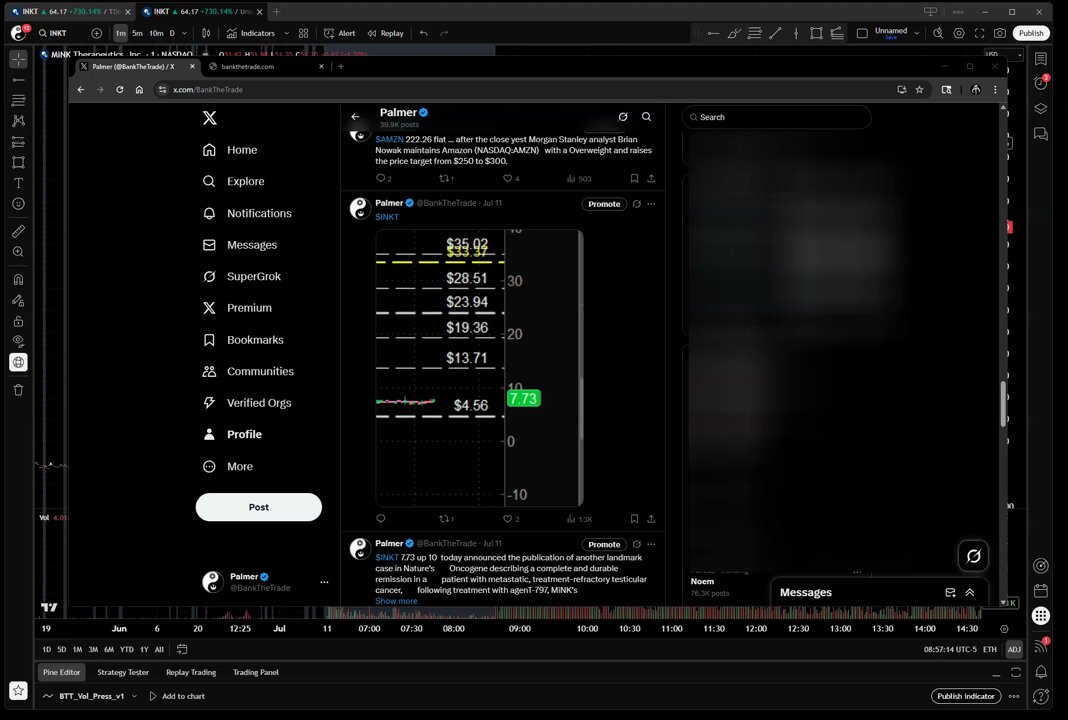Open the calendar icon in right sidebar

tap(1041, 590)
